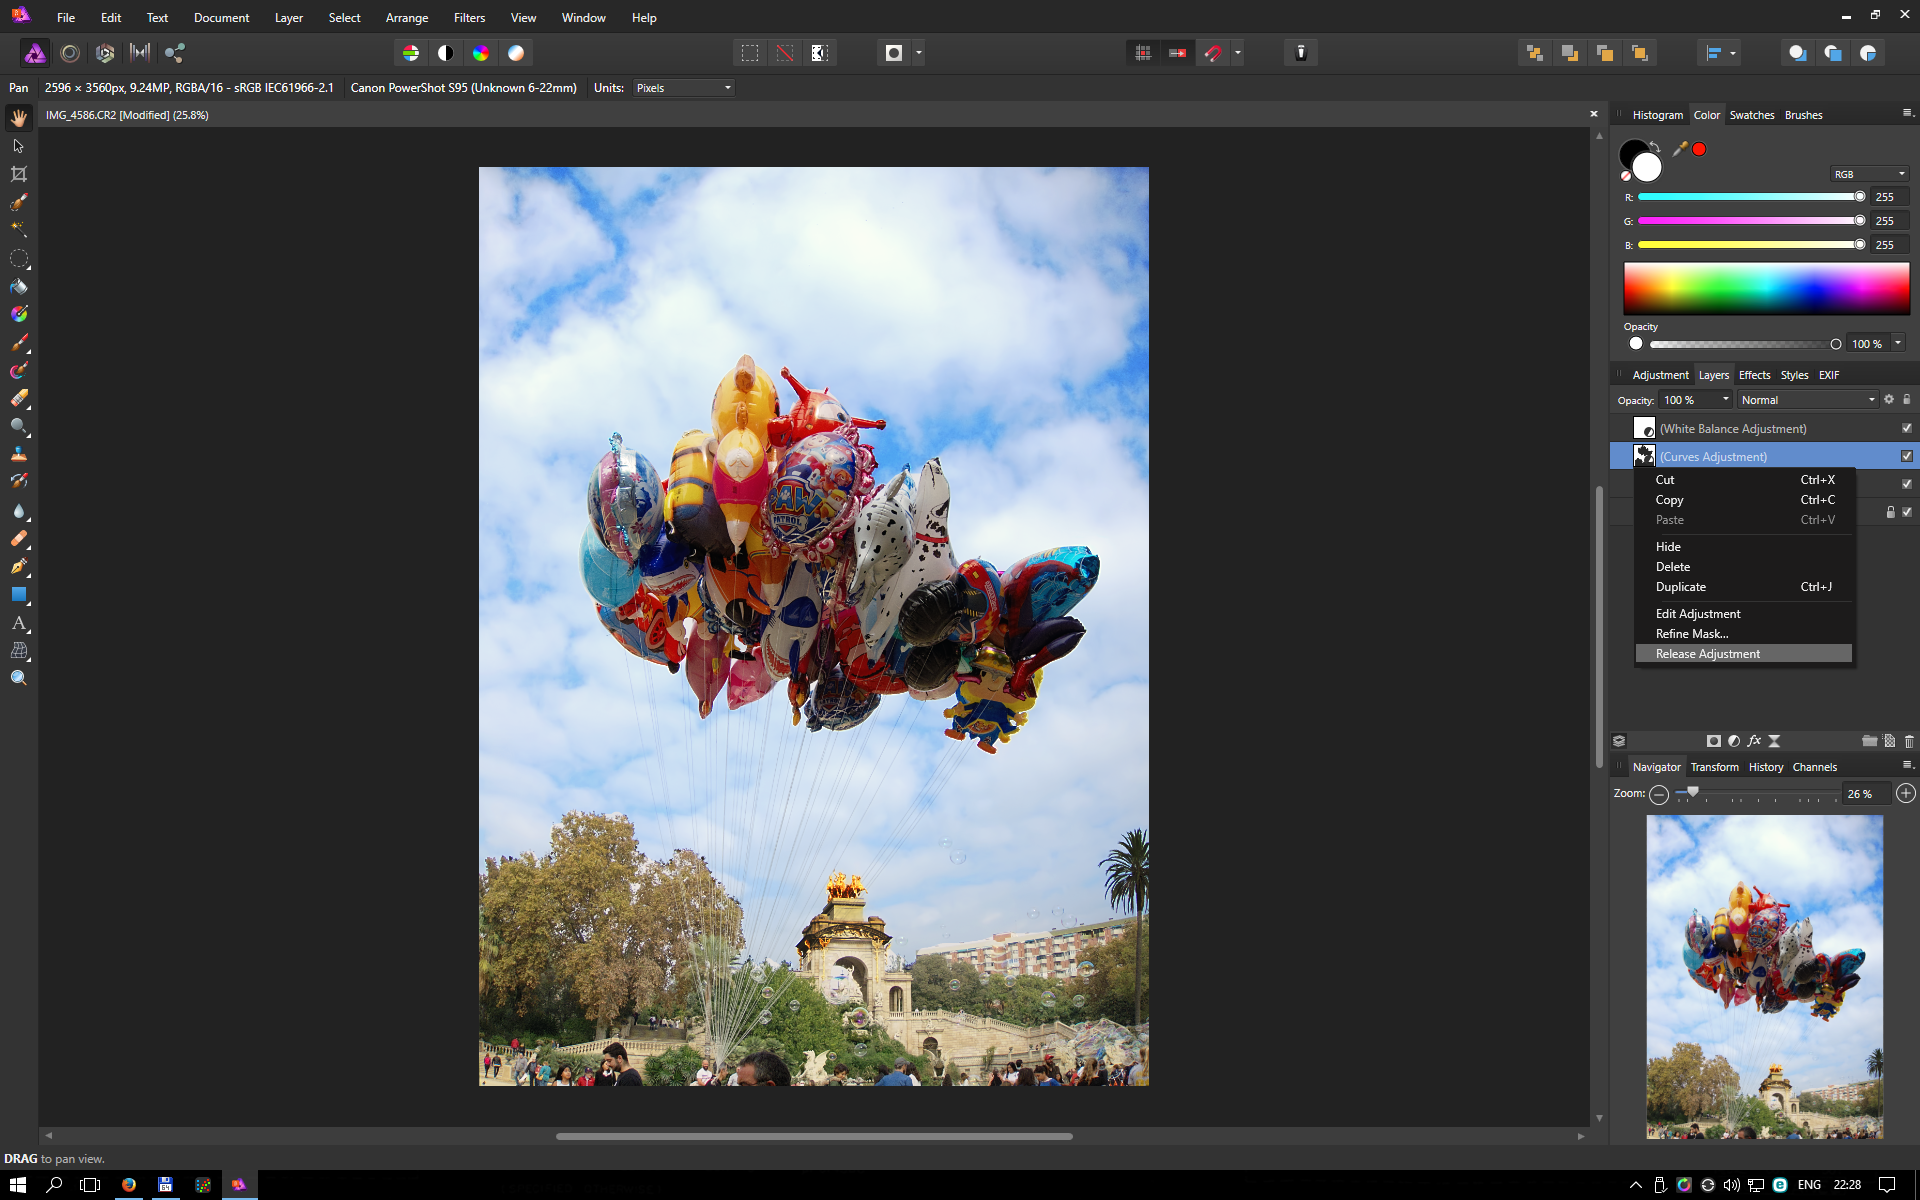
Task: Open the Alignment options dropdown
Action: (1720, 53)
